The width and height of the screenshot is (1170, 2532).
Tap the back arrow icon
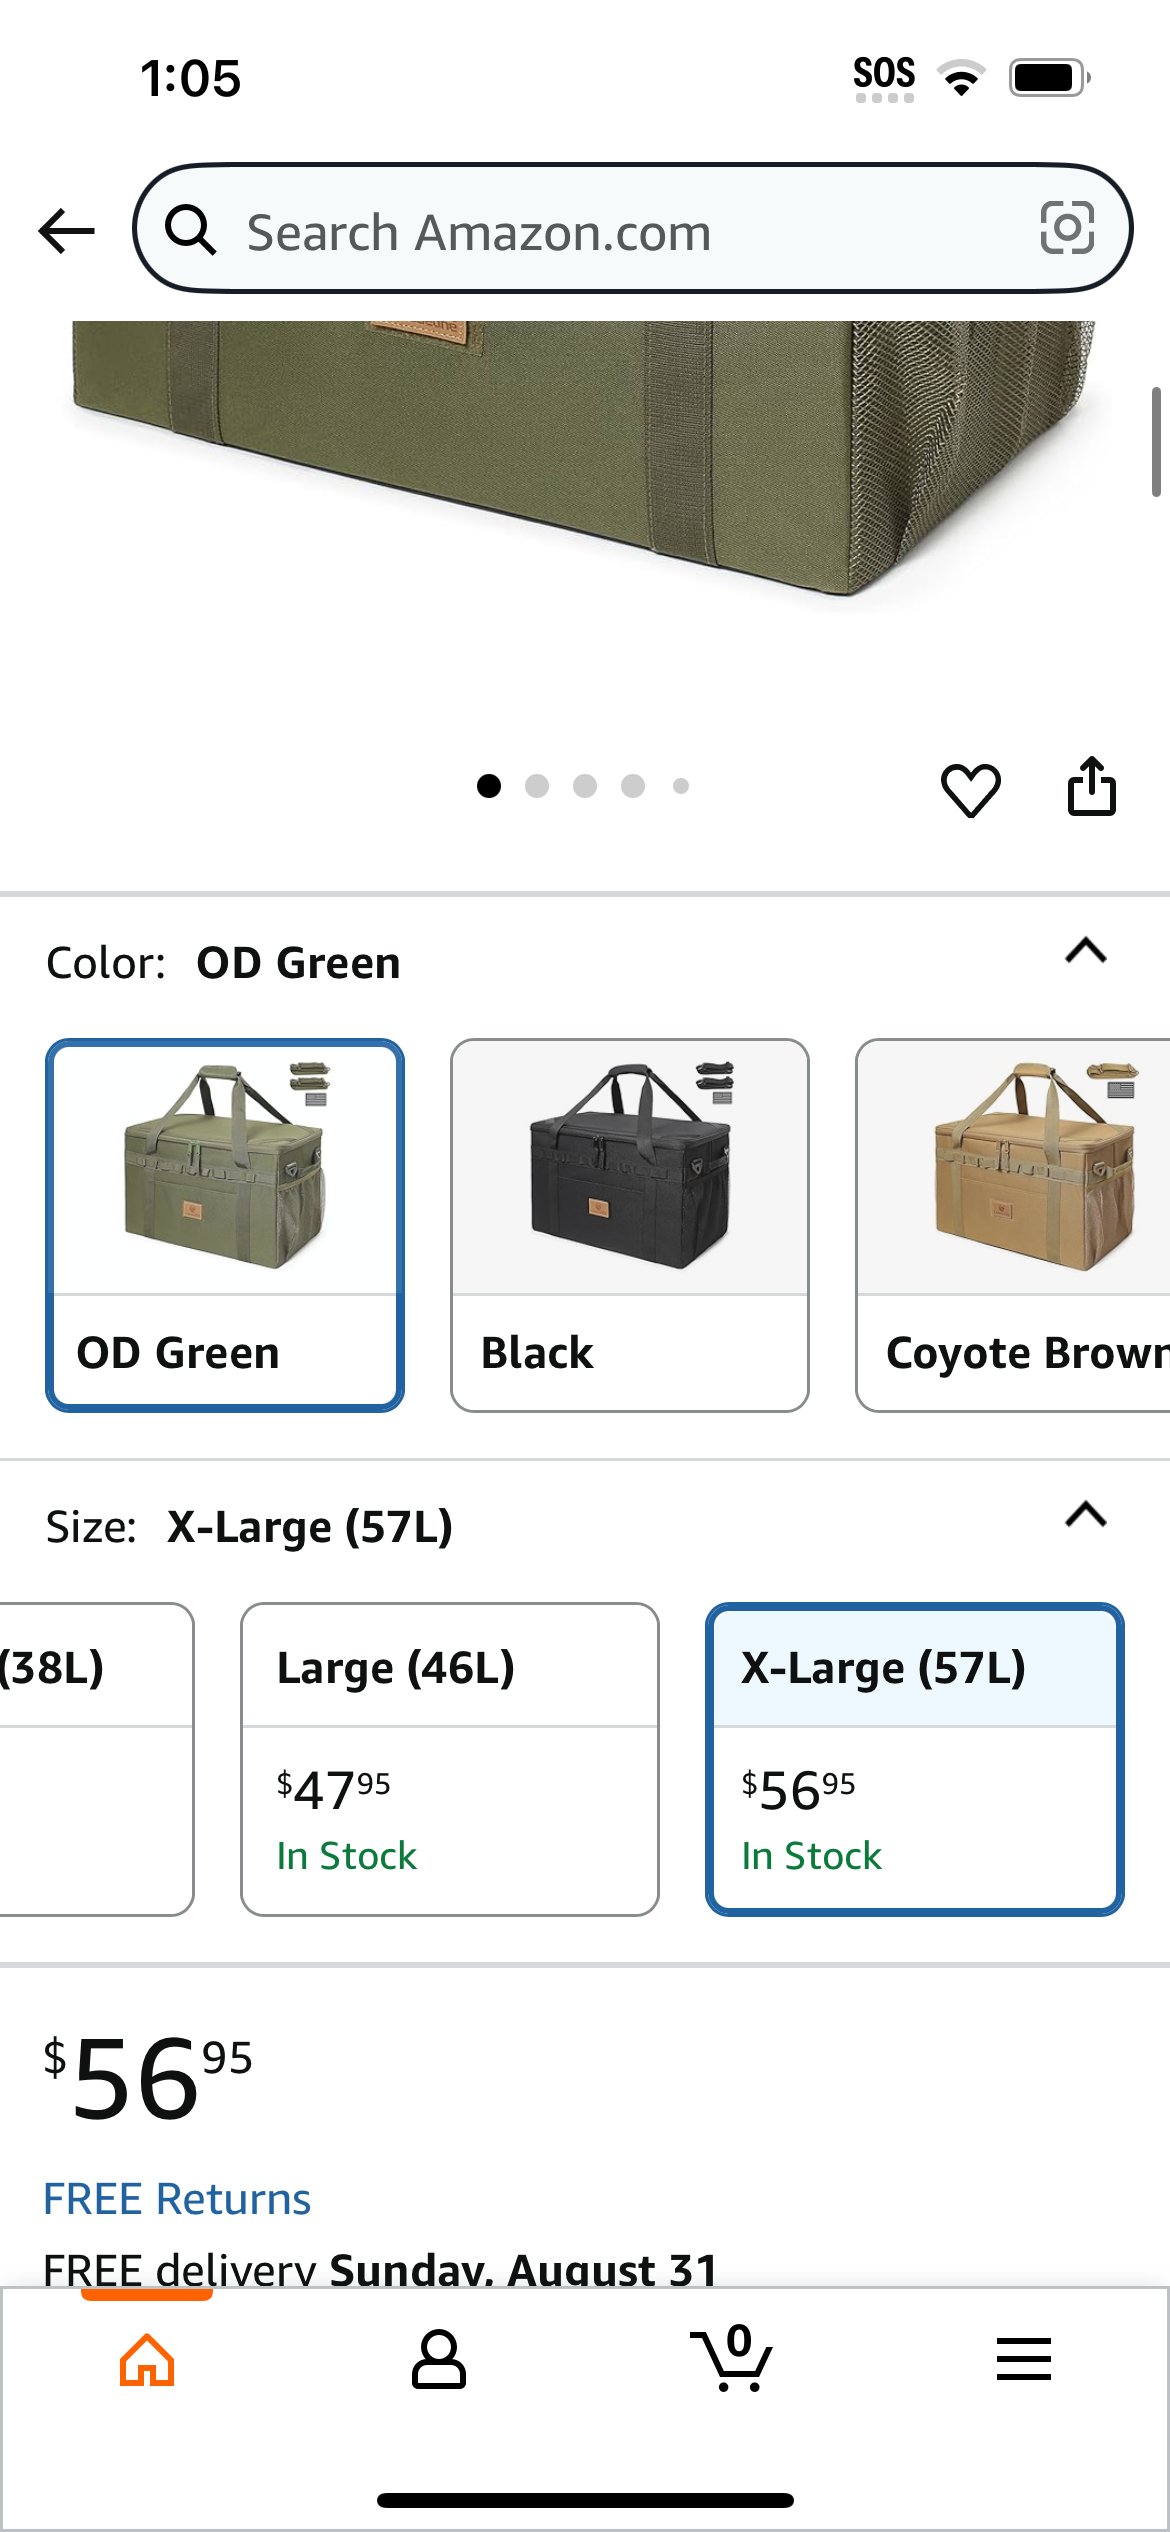click(x=66, y=231)
